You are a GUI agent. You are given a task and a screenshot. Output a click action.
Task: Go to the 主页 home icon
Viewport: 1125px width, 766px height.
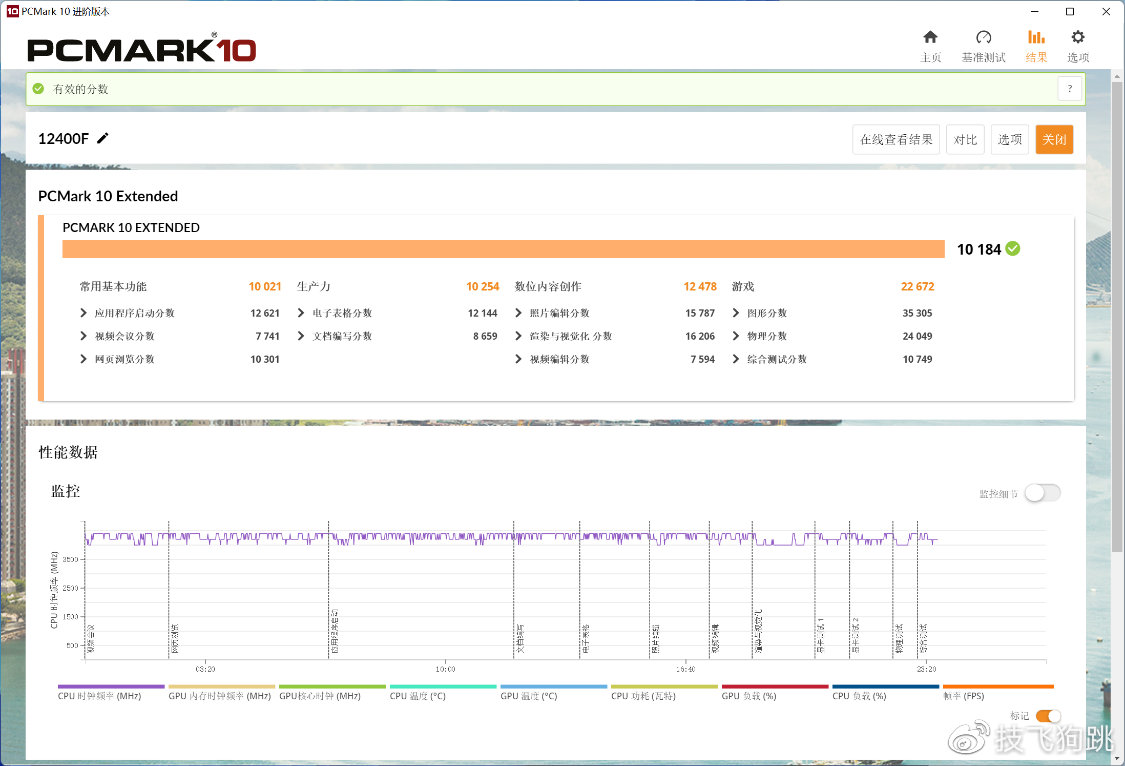[x=930, y=37]
